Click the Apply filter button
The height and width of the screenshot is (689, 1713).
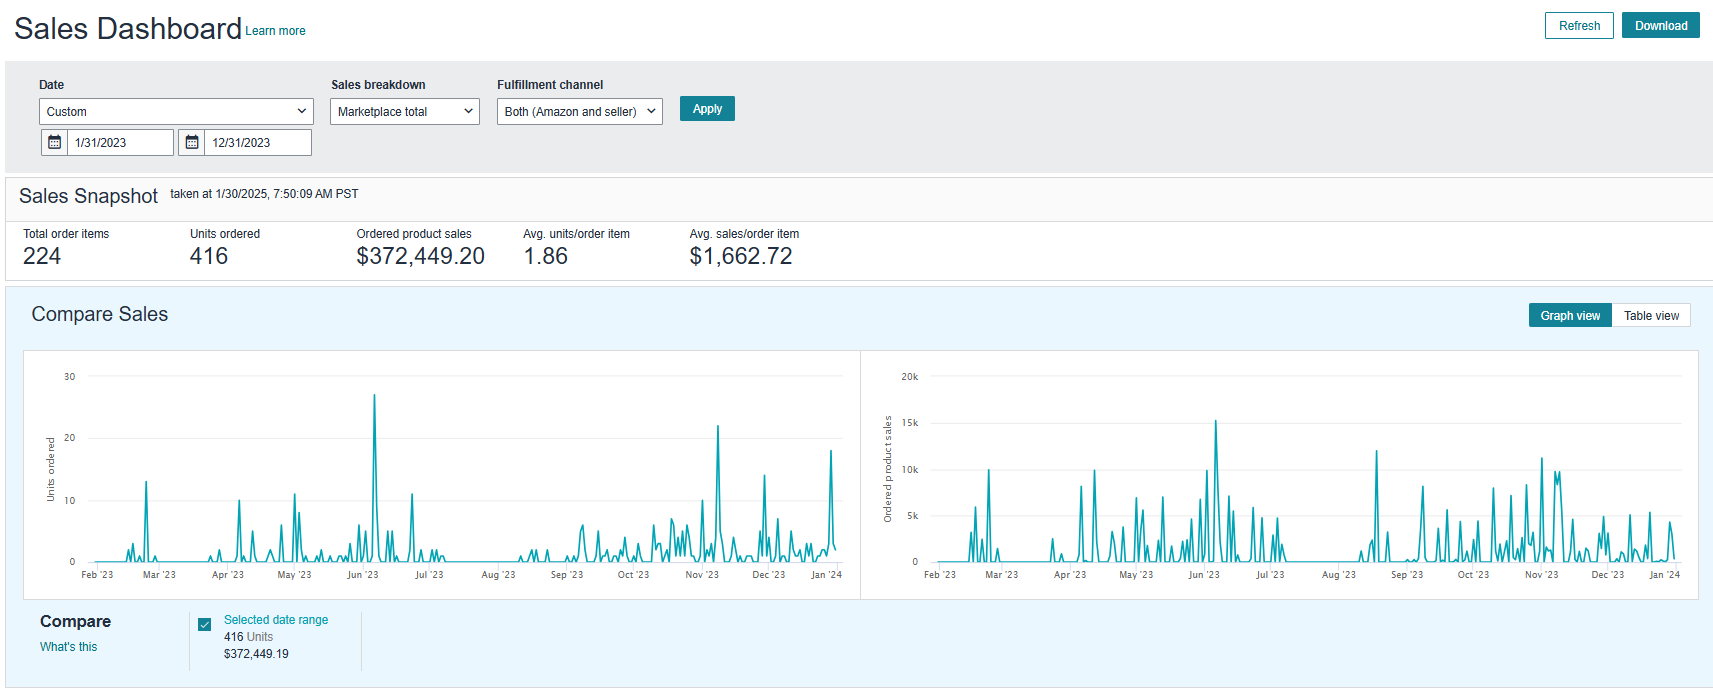coord(707,109)
